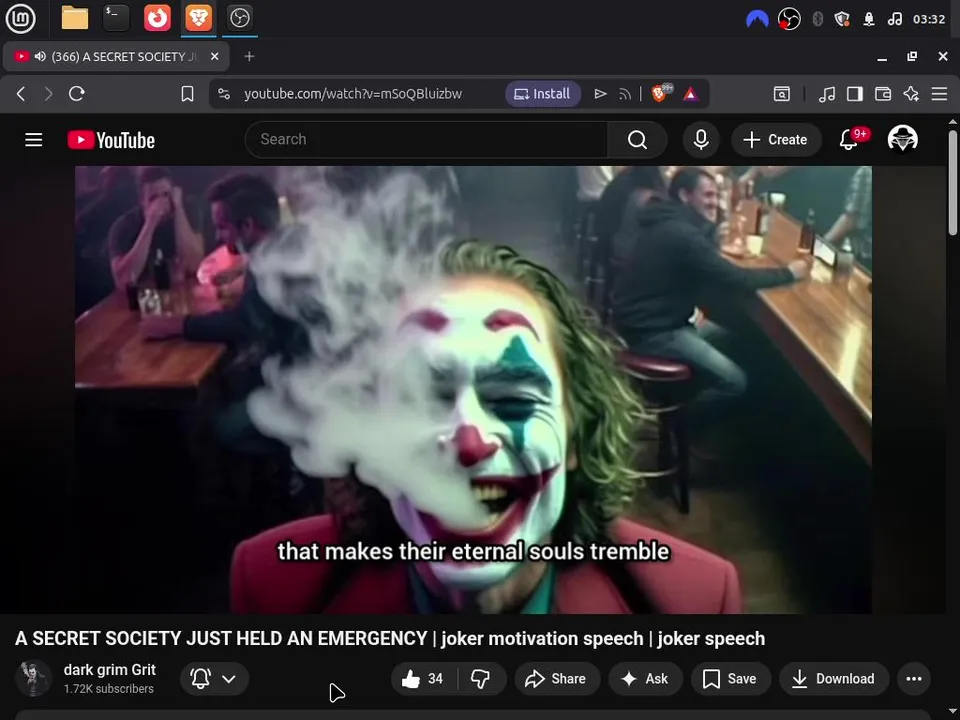The width and height of the screenshot is (960, 720).
Task: Select the A SECRET SOCIETY browser tab
Action: point(116,56)
